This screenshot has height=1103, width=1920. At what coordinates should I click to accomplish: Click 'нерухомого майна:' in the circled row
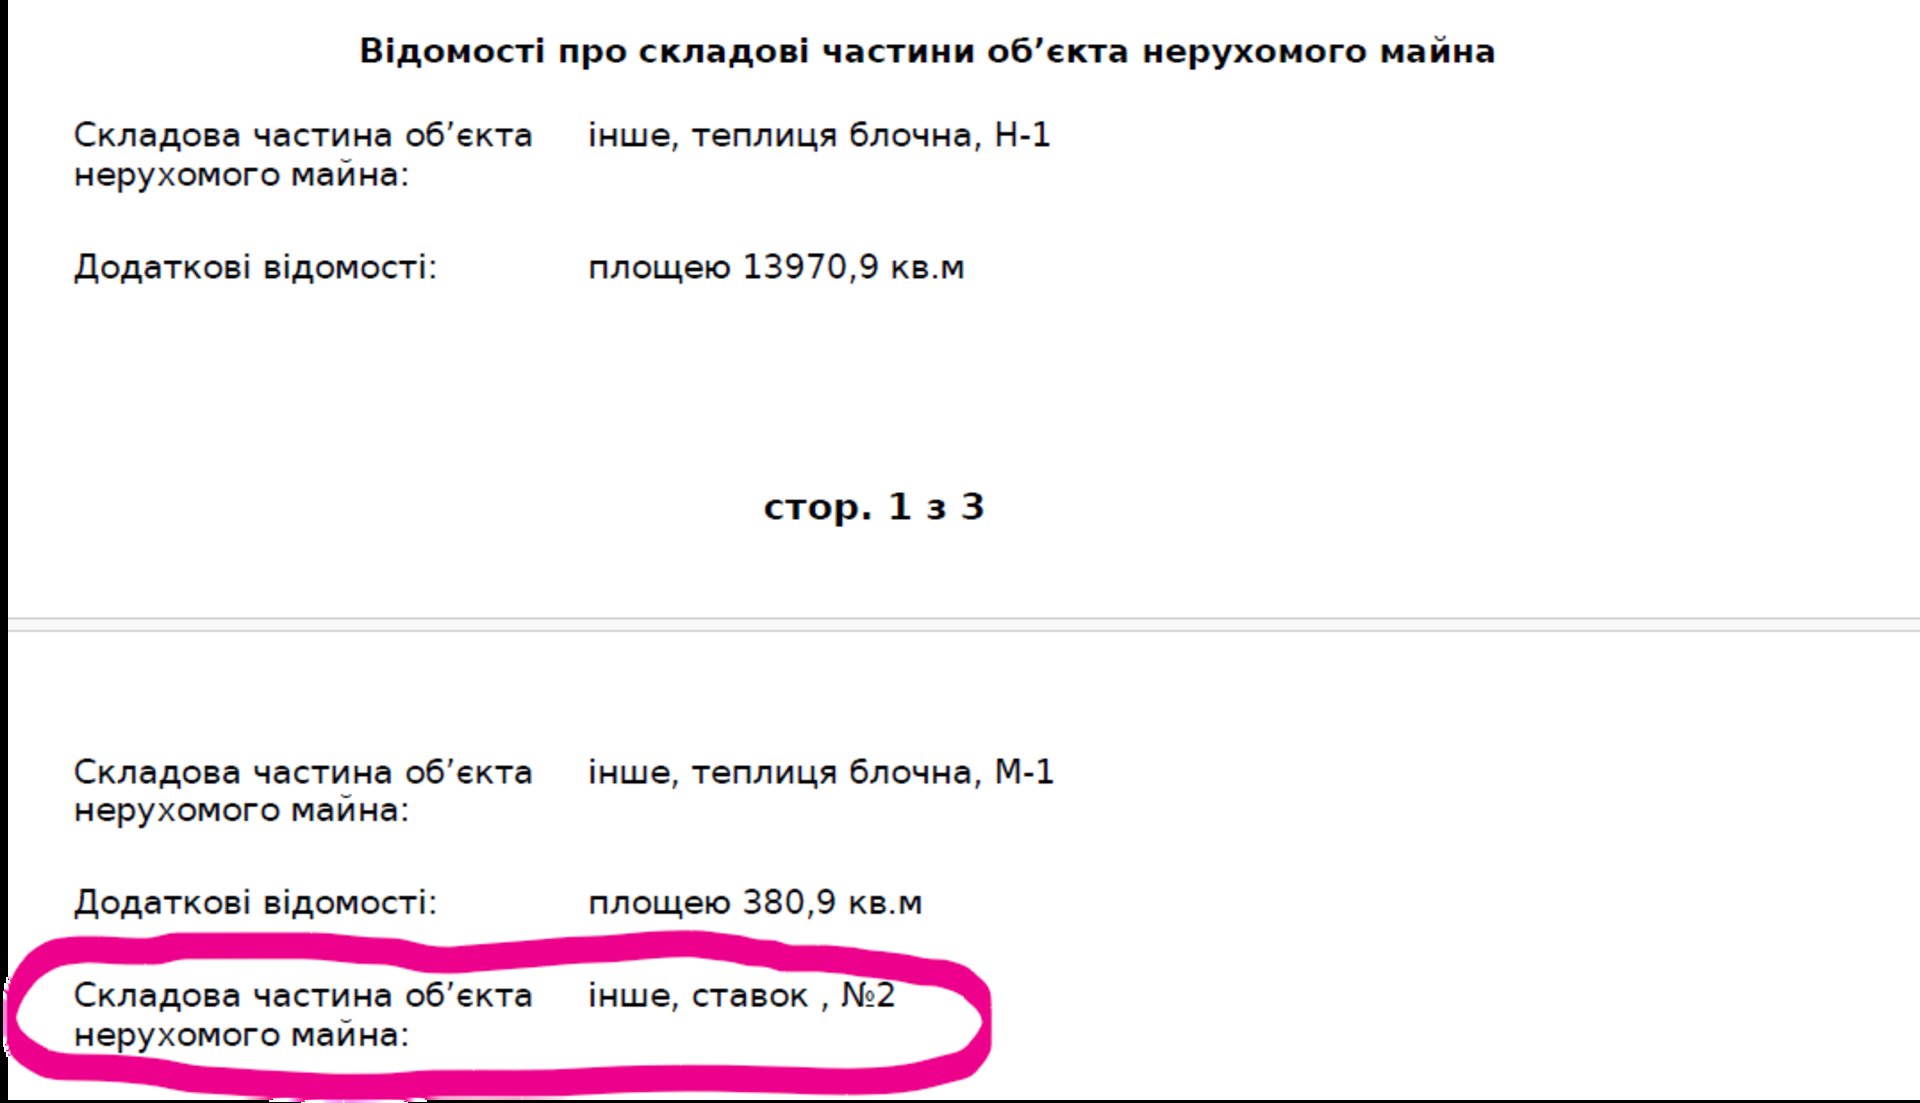pos(241,1035)
